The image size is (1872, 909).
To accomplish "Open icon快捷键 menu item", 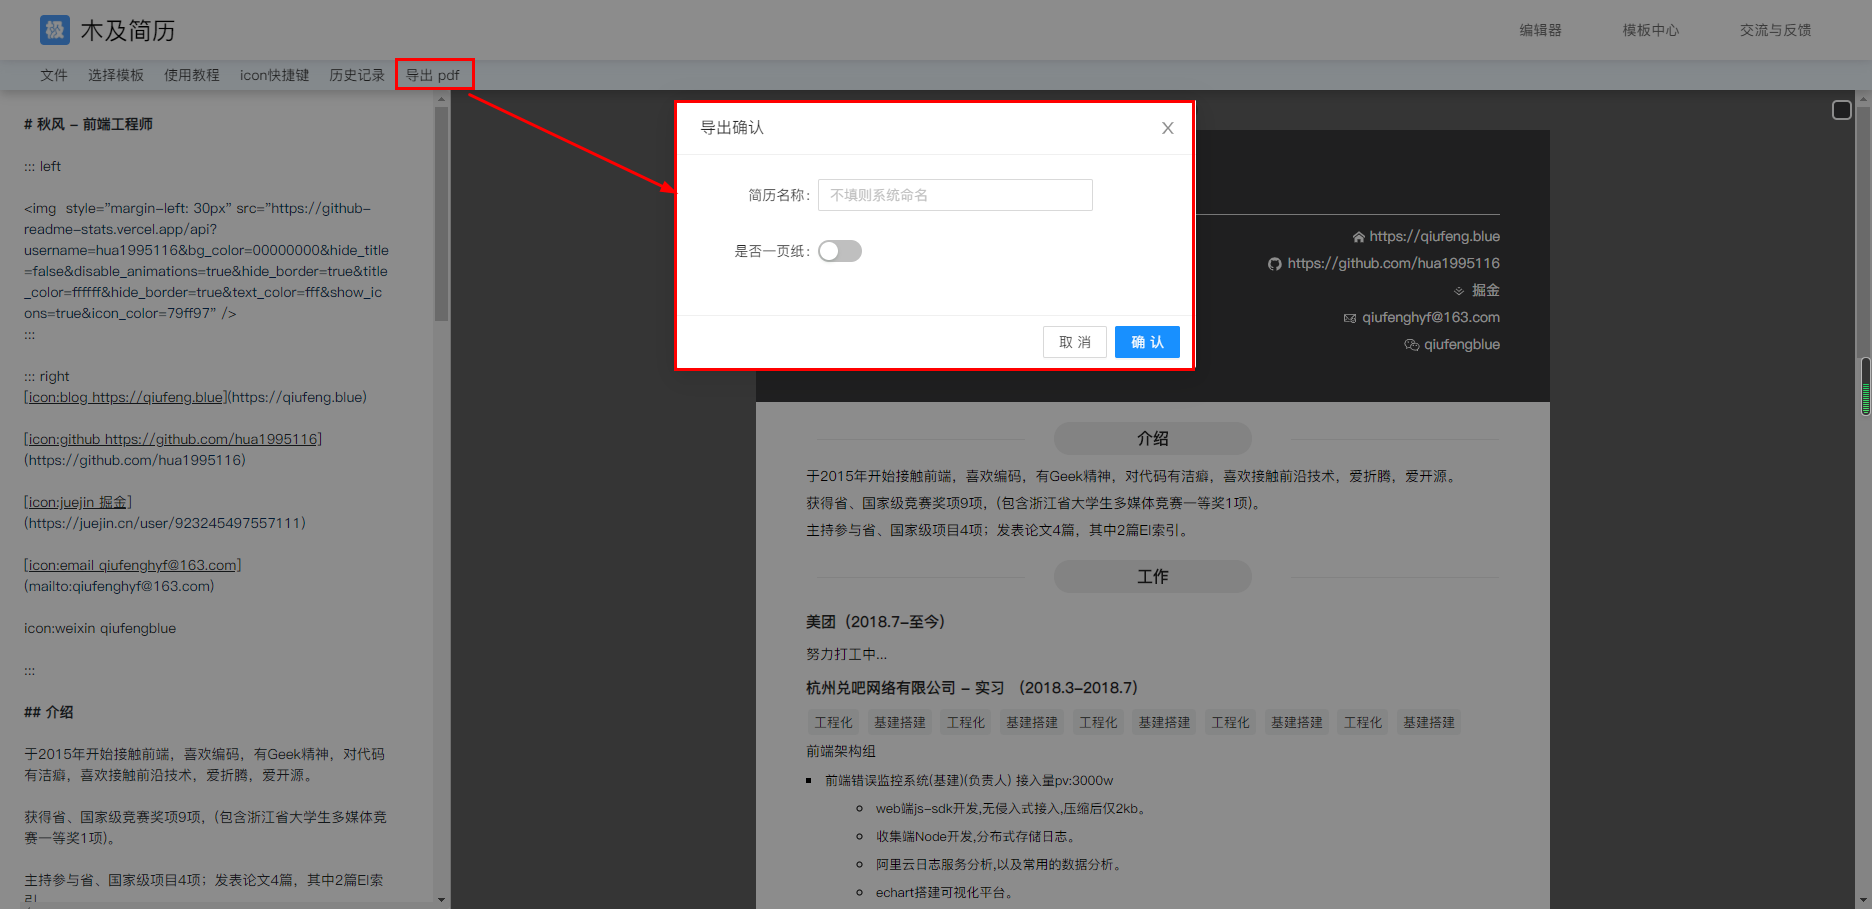I will click(x=275, y=75).
